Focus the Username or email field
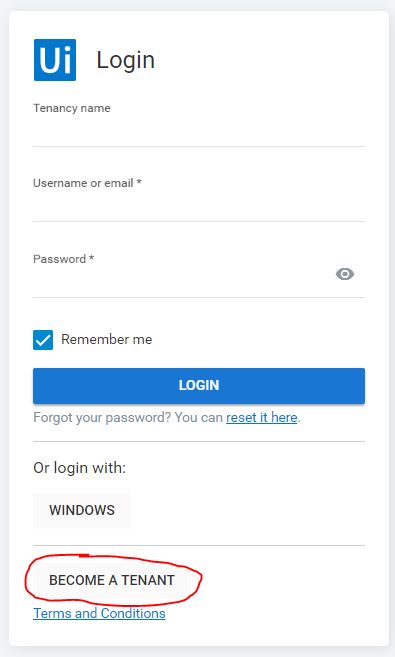Screen dimensions: 395x657 pyautogui.click(x=199, y=208)
